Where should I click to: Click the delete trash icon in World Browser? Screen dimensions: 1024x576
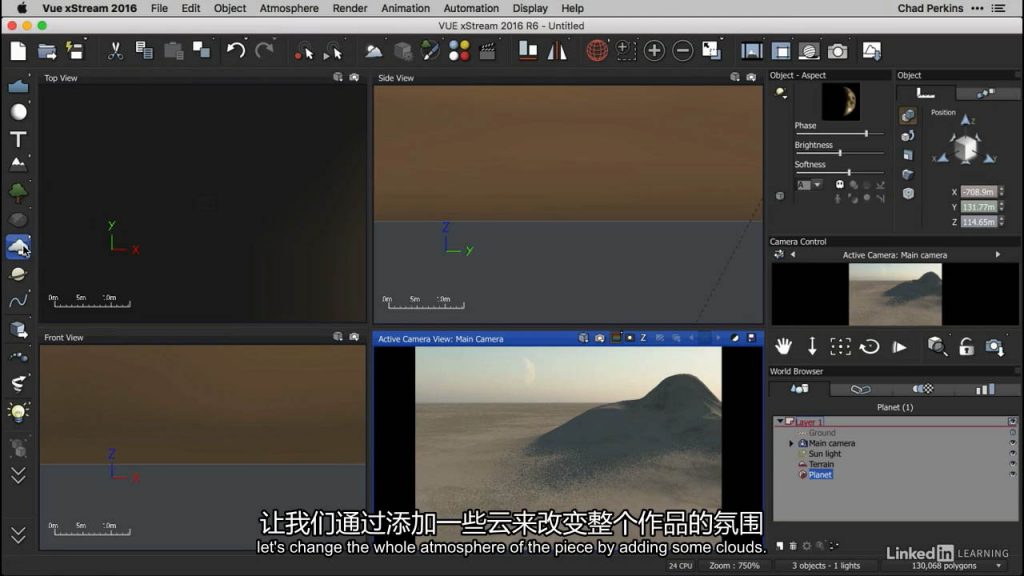793,545
